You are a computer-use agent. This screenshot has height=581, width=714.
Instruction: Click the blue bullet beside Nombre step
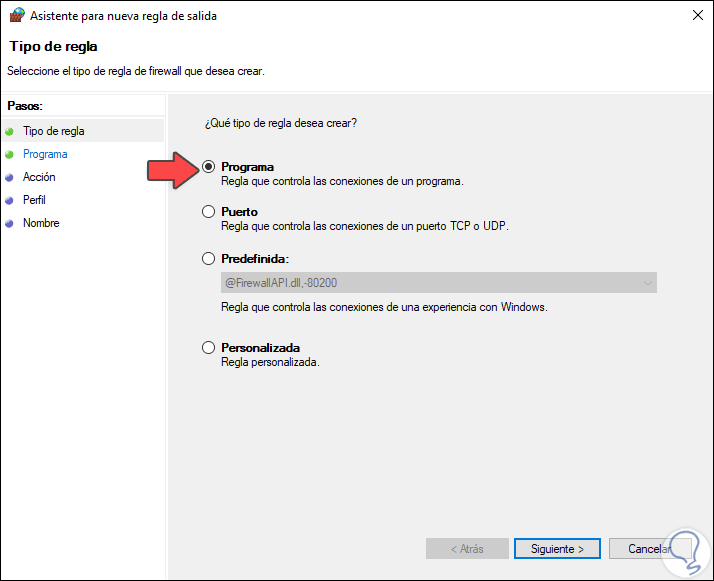pos(11,223)
